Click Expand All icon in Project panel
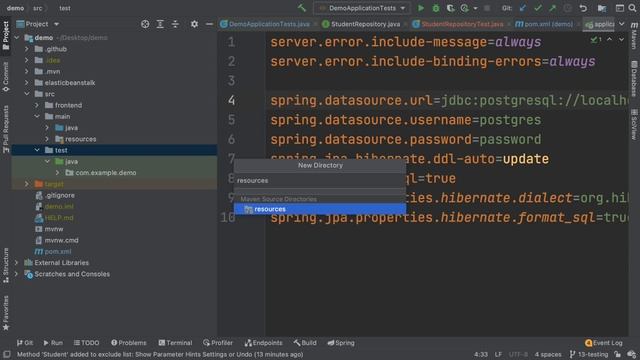 (x=160, y=24)
